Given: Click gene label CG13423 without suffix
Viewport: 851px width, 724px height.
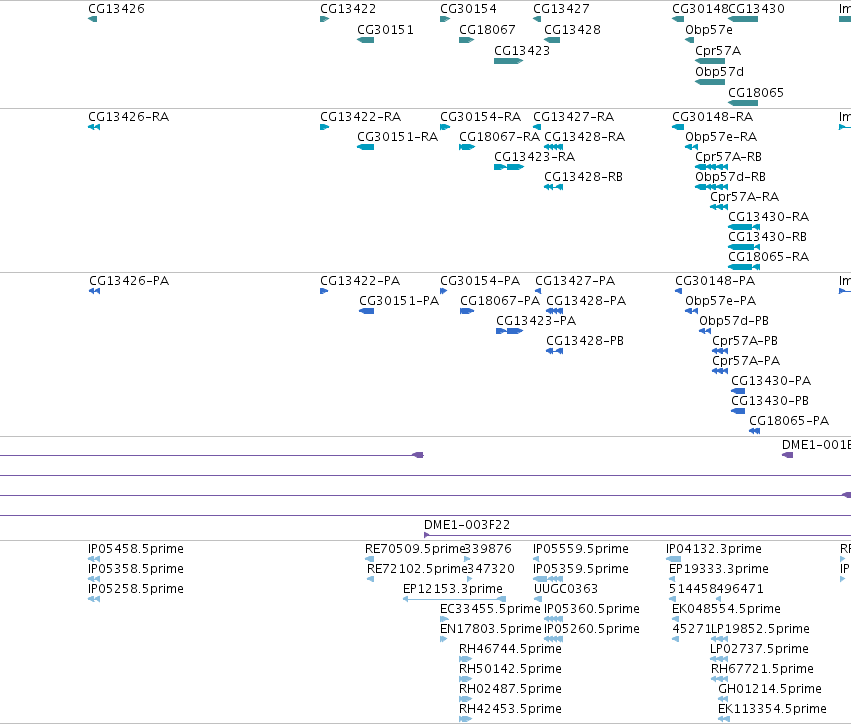Looking at the screenshot, I should tap(522, 51).
